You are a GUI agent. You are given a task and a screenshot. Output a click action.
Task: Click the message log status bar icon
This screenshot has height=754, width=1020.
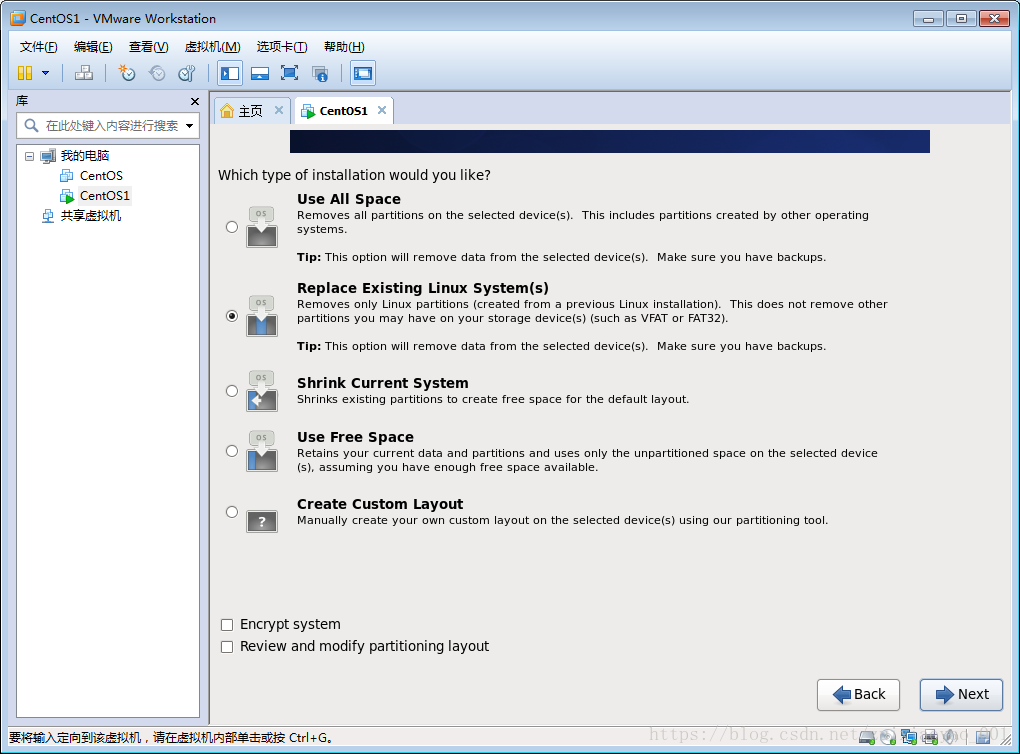coord(984,737)
